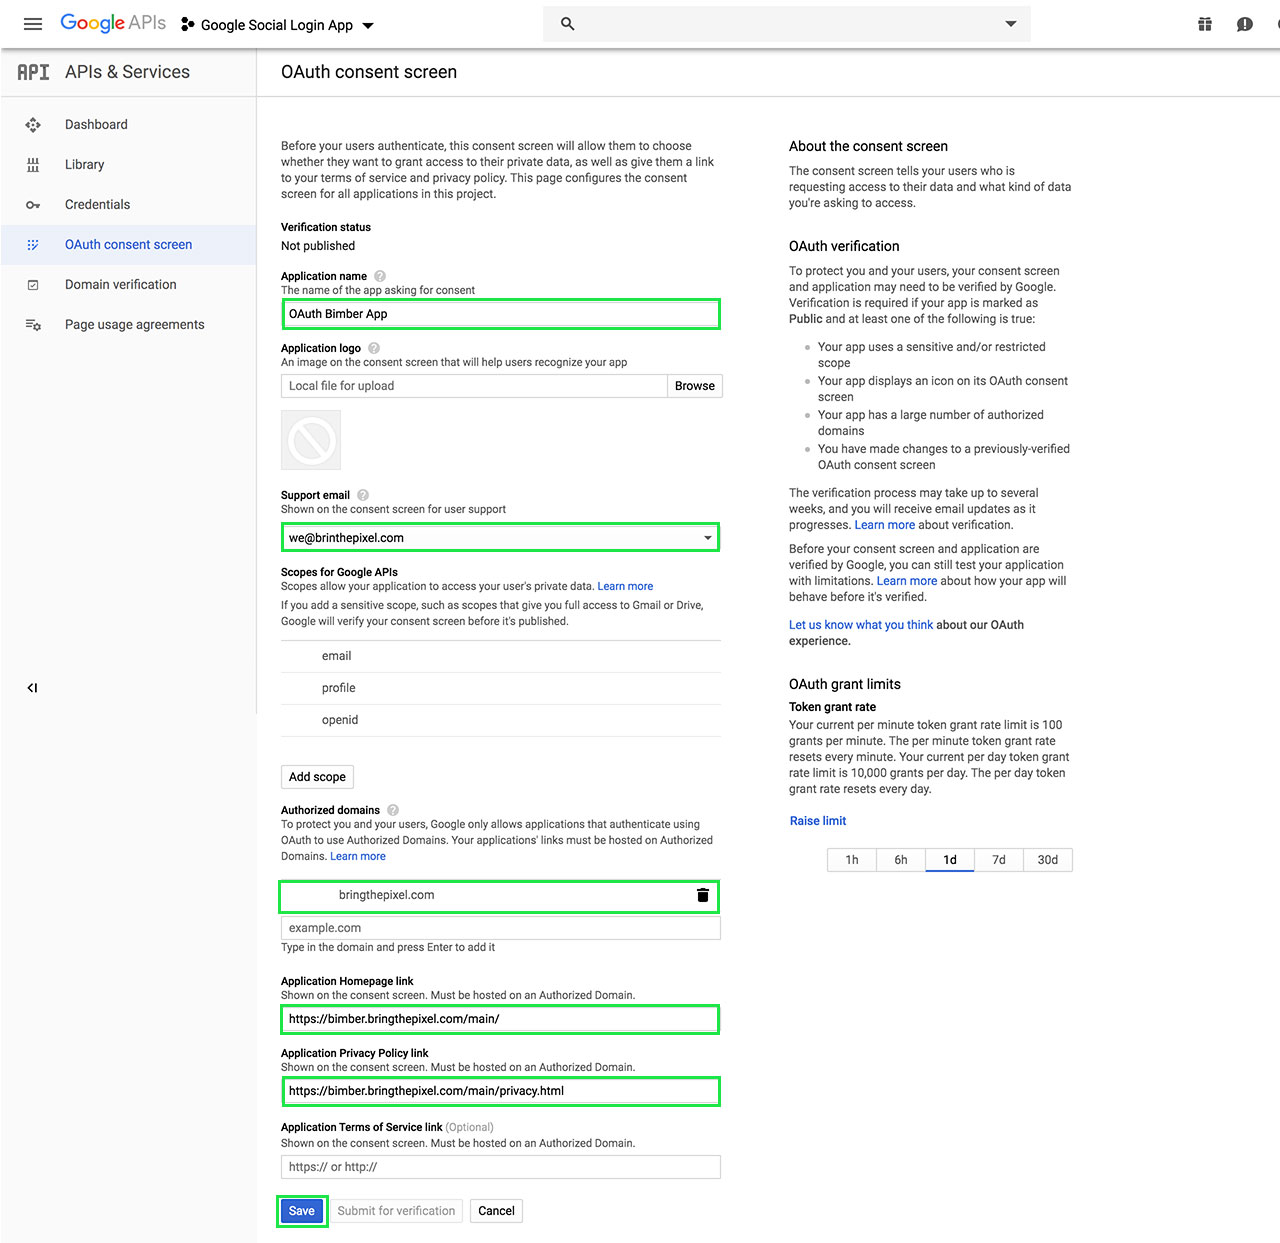Click the OAuth consent screen sidebar icon

pos(33,245)
